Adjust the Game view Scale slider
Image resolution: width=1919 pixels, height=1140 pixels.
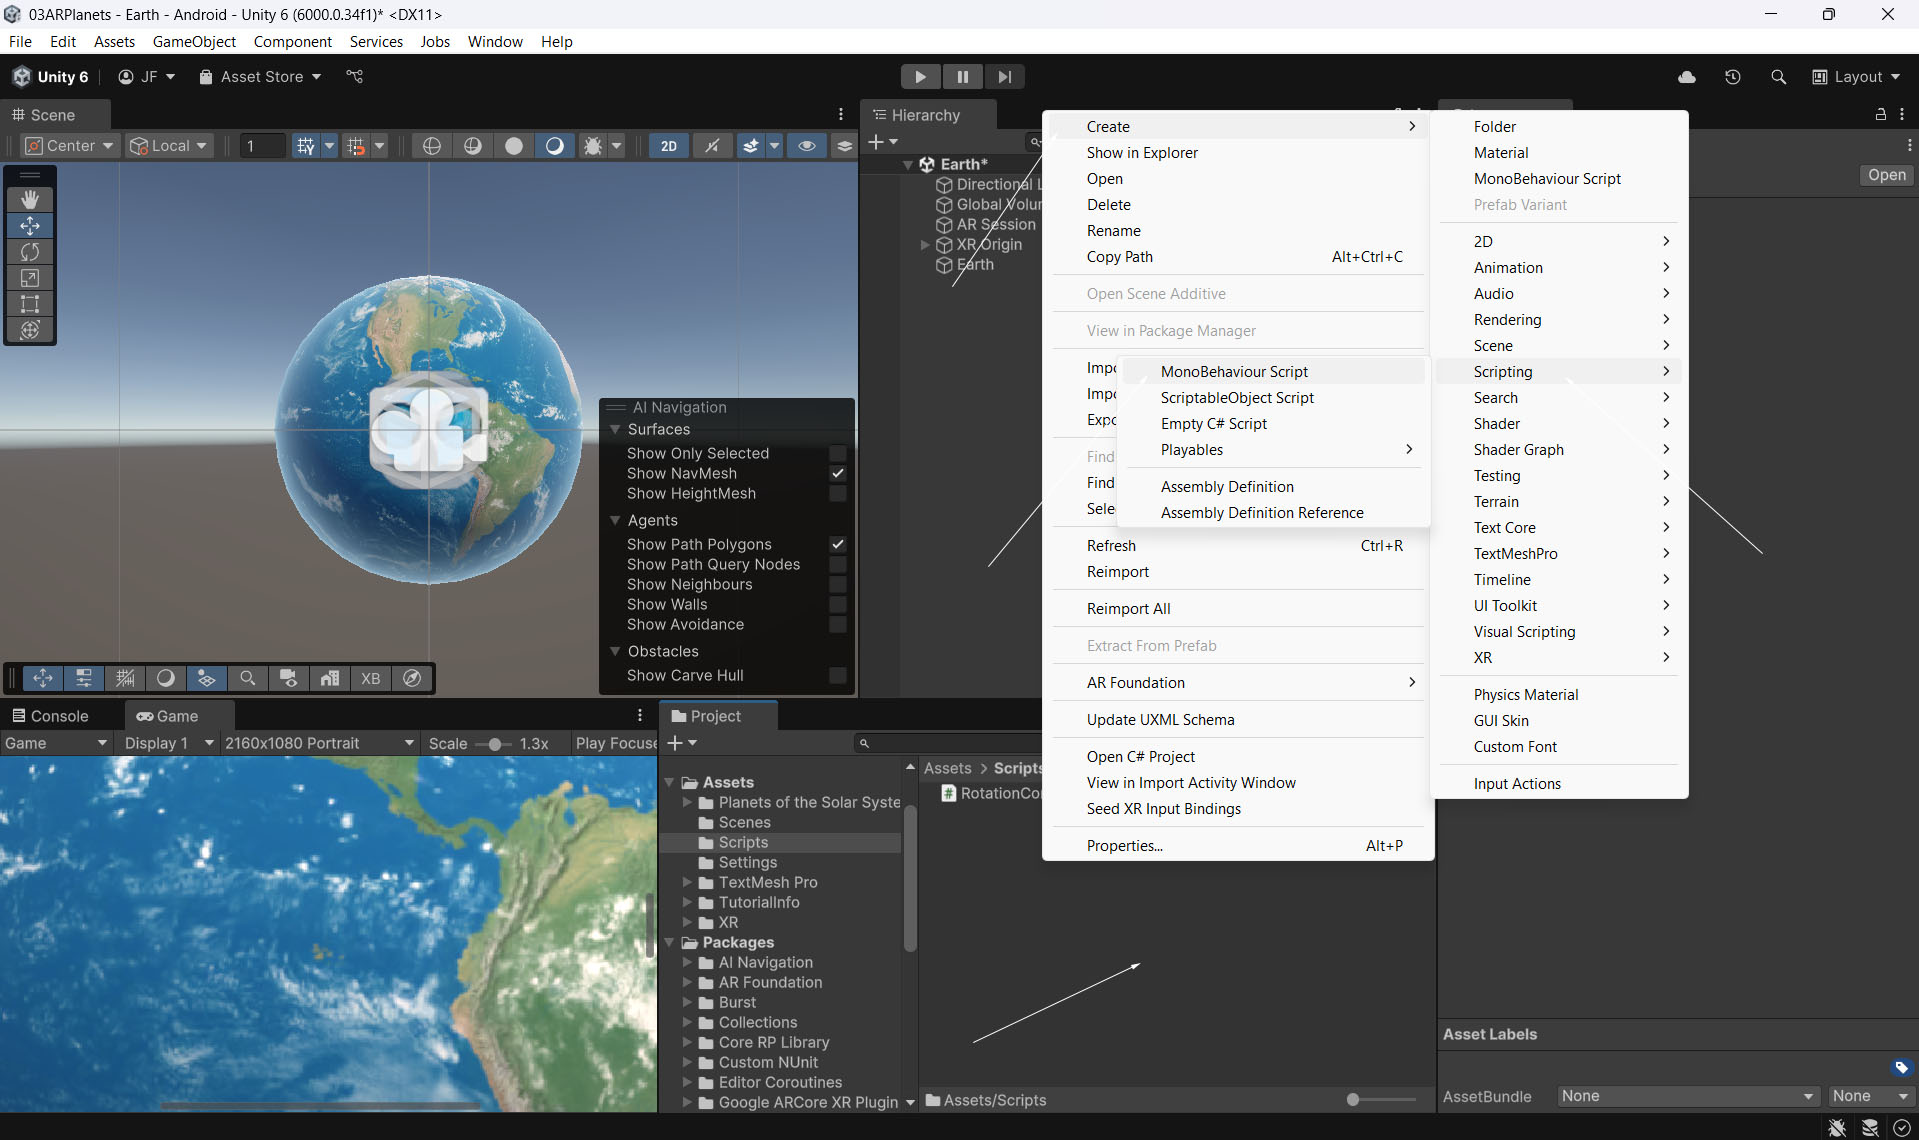click(494, 744)
